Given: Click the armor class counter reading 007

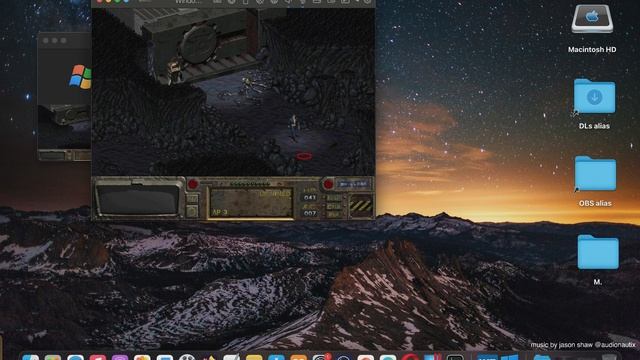Looking at the screenshot, I should coord(310,213).
